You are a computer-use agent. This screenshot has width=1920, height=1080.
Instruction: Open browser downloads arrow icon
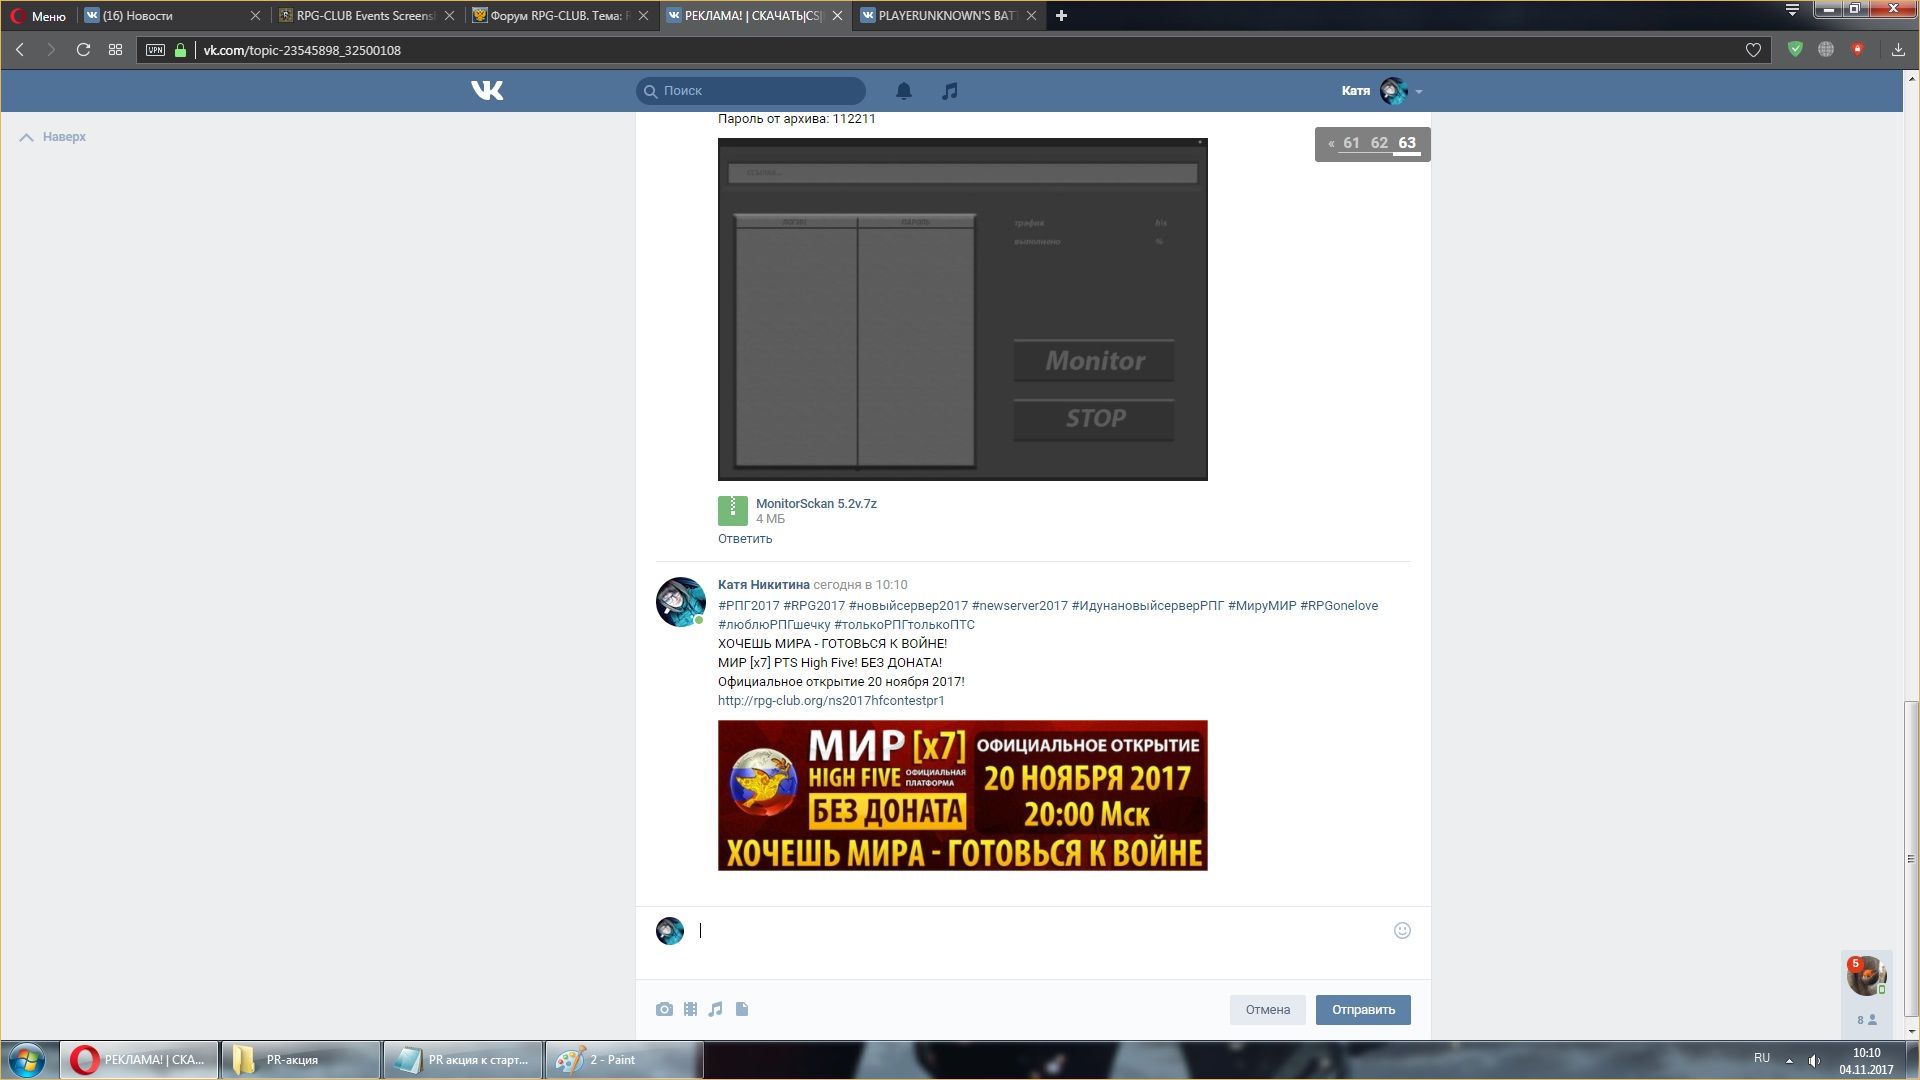coord(1898,50)
